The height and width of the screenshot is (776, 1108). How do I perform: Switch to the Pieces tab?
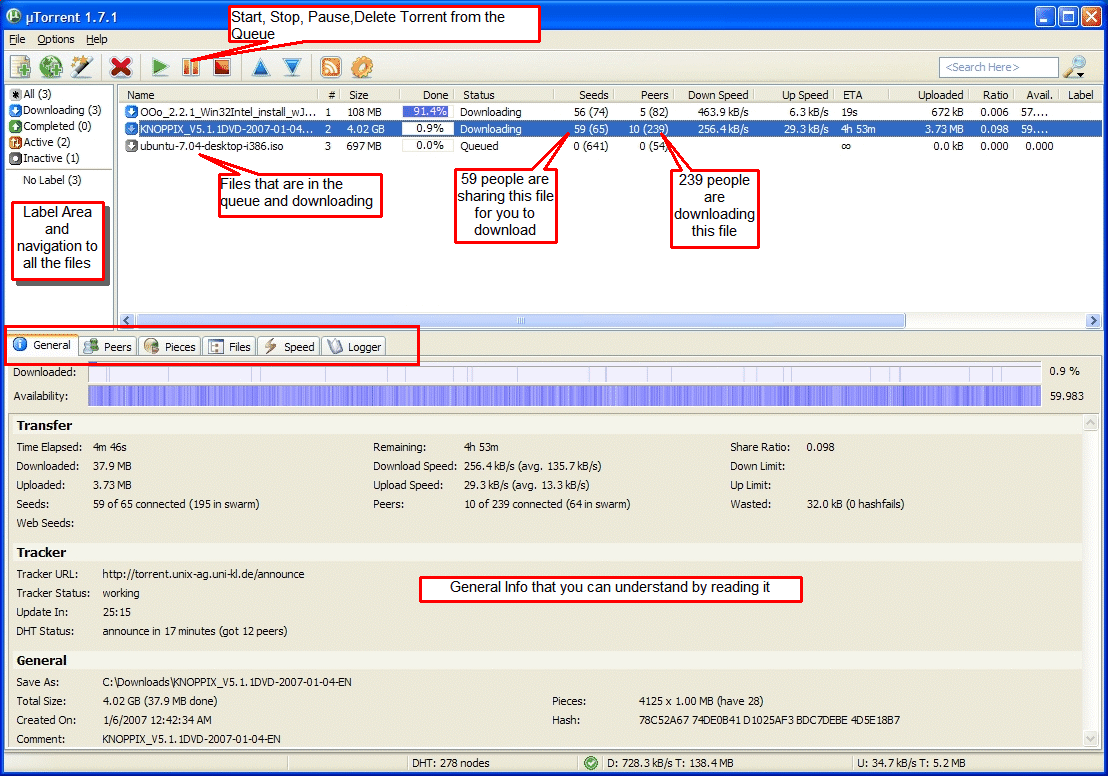[170, 346]
